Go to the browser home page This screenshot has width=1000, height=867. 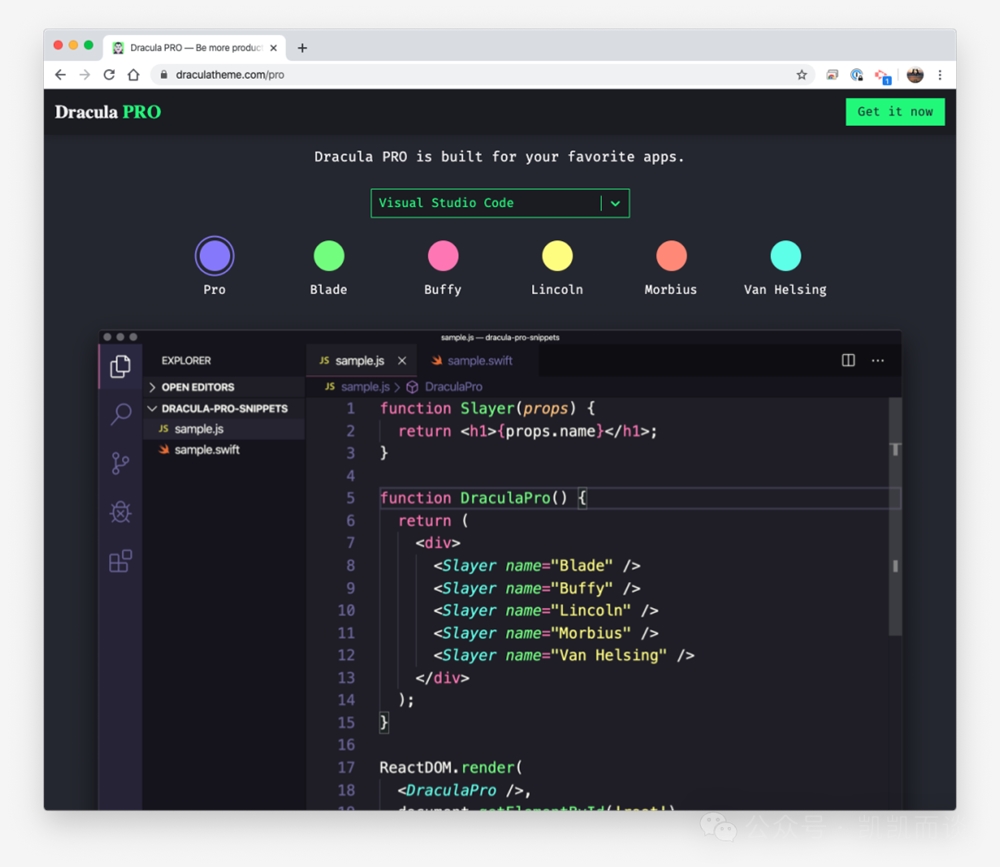pos(133,75)
